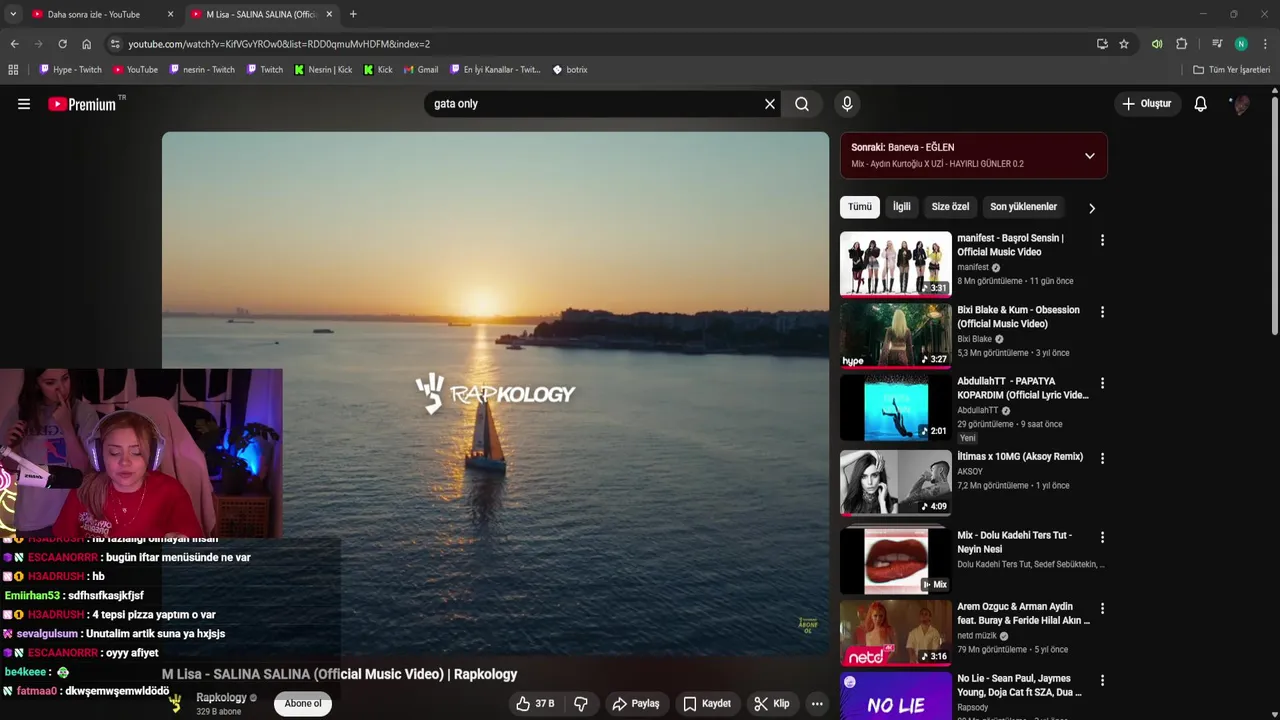Mute tab audio speaker icon in toolbar
Viewport: 1280px width, 720px height.
coord(1157,44)
